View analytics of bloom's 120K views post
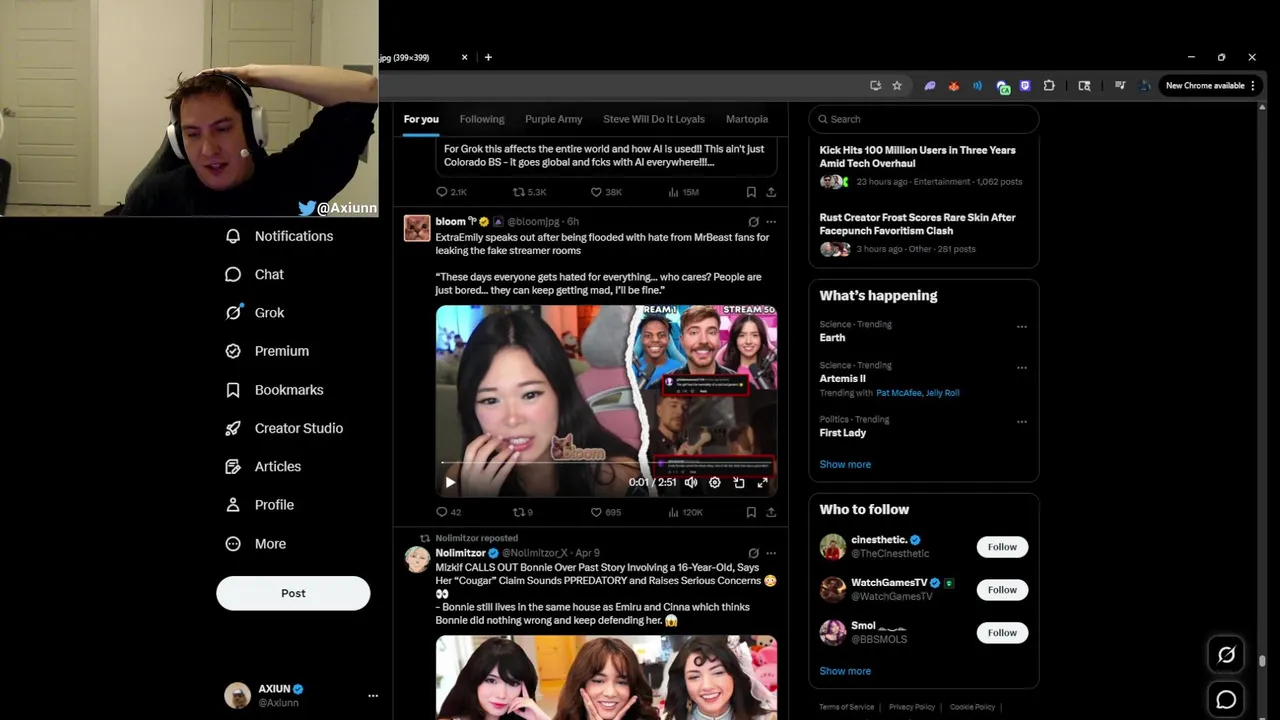The width and height of the screenshot is (1280, 720). point(685,512)
